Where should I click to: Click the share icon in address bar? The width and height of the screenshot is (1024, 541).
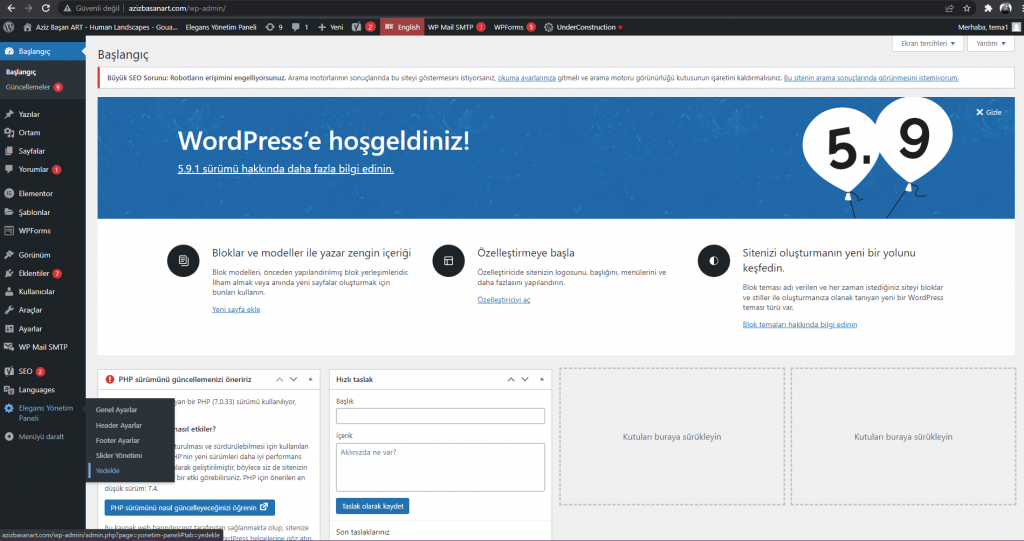(949, 8)
